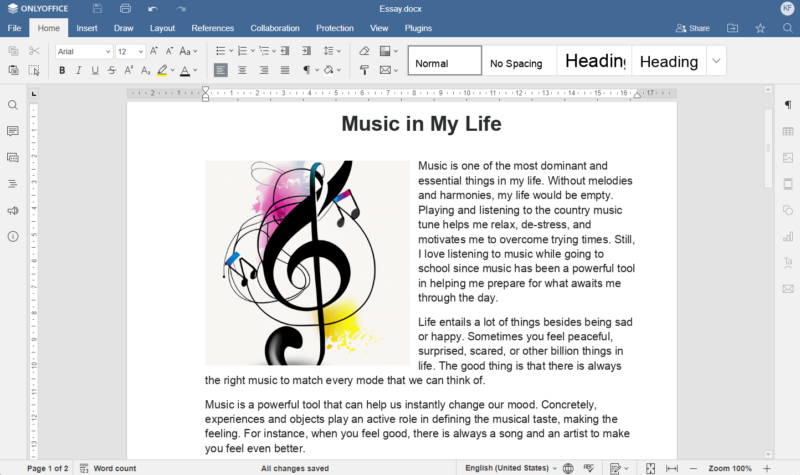Apply the yellow highlight color

[162, 70]
